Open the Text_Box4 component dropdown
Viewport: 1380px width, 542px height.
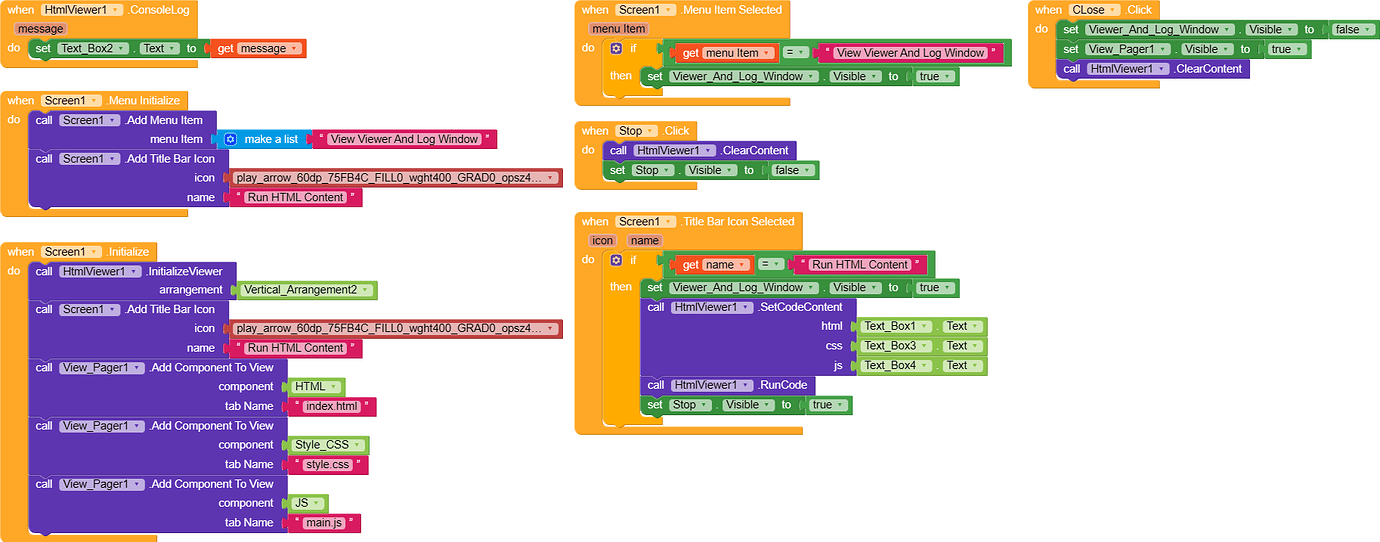897,365
